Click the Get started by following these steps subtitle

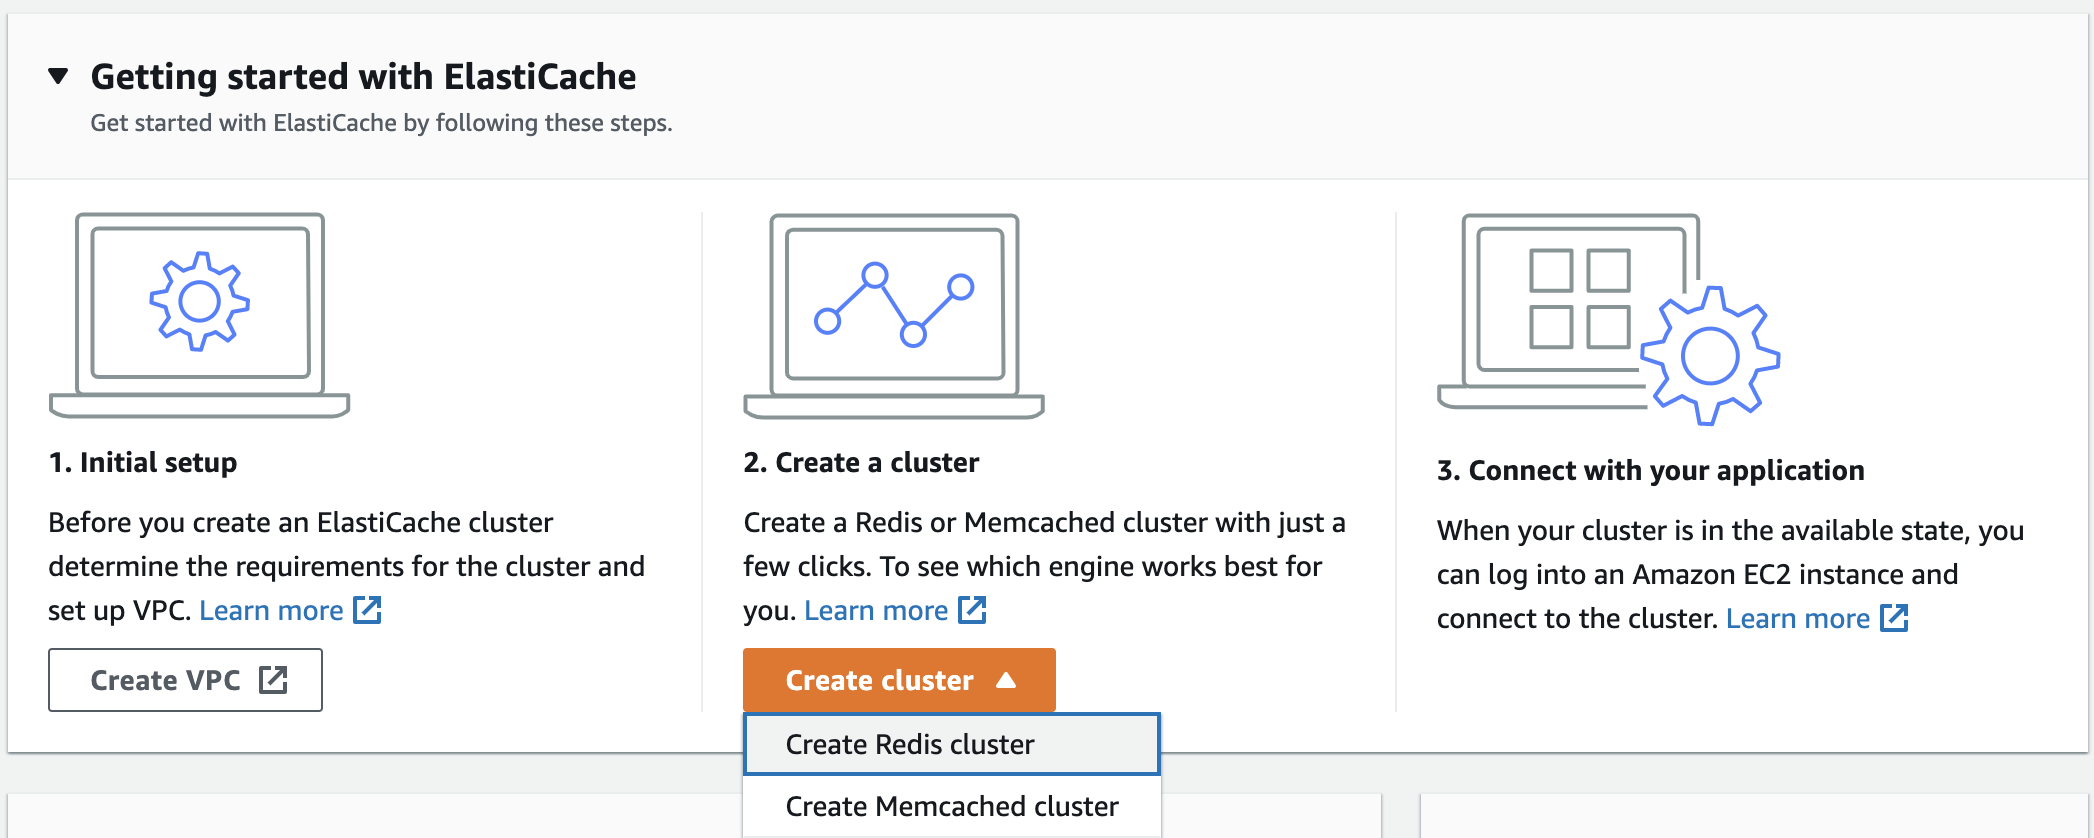click(x=381, y=123)
